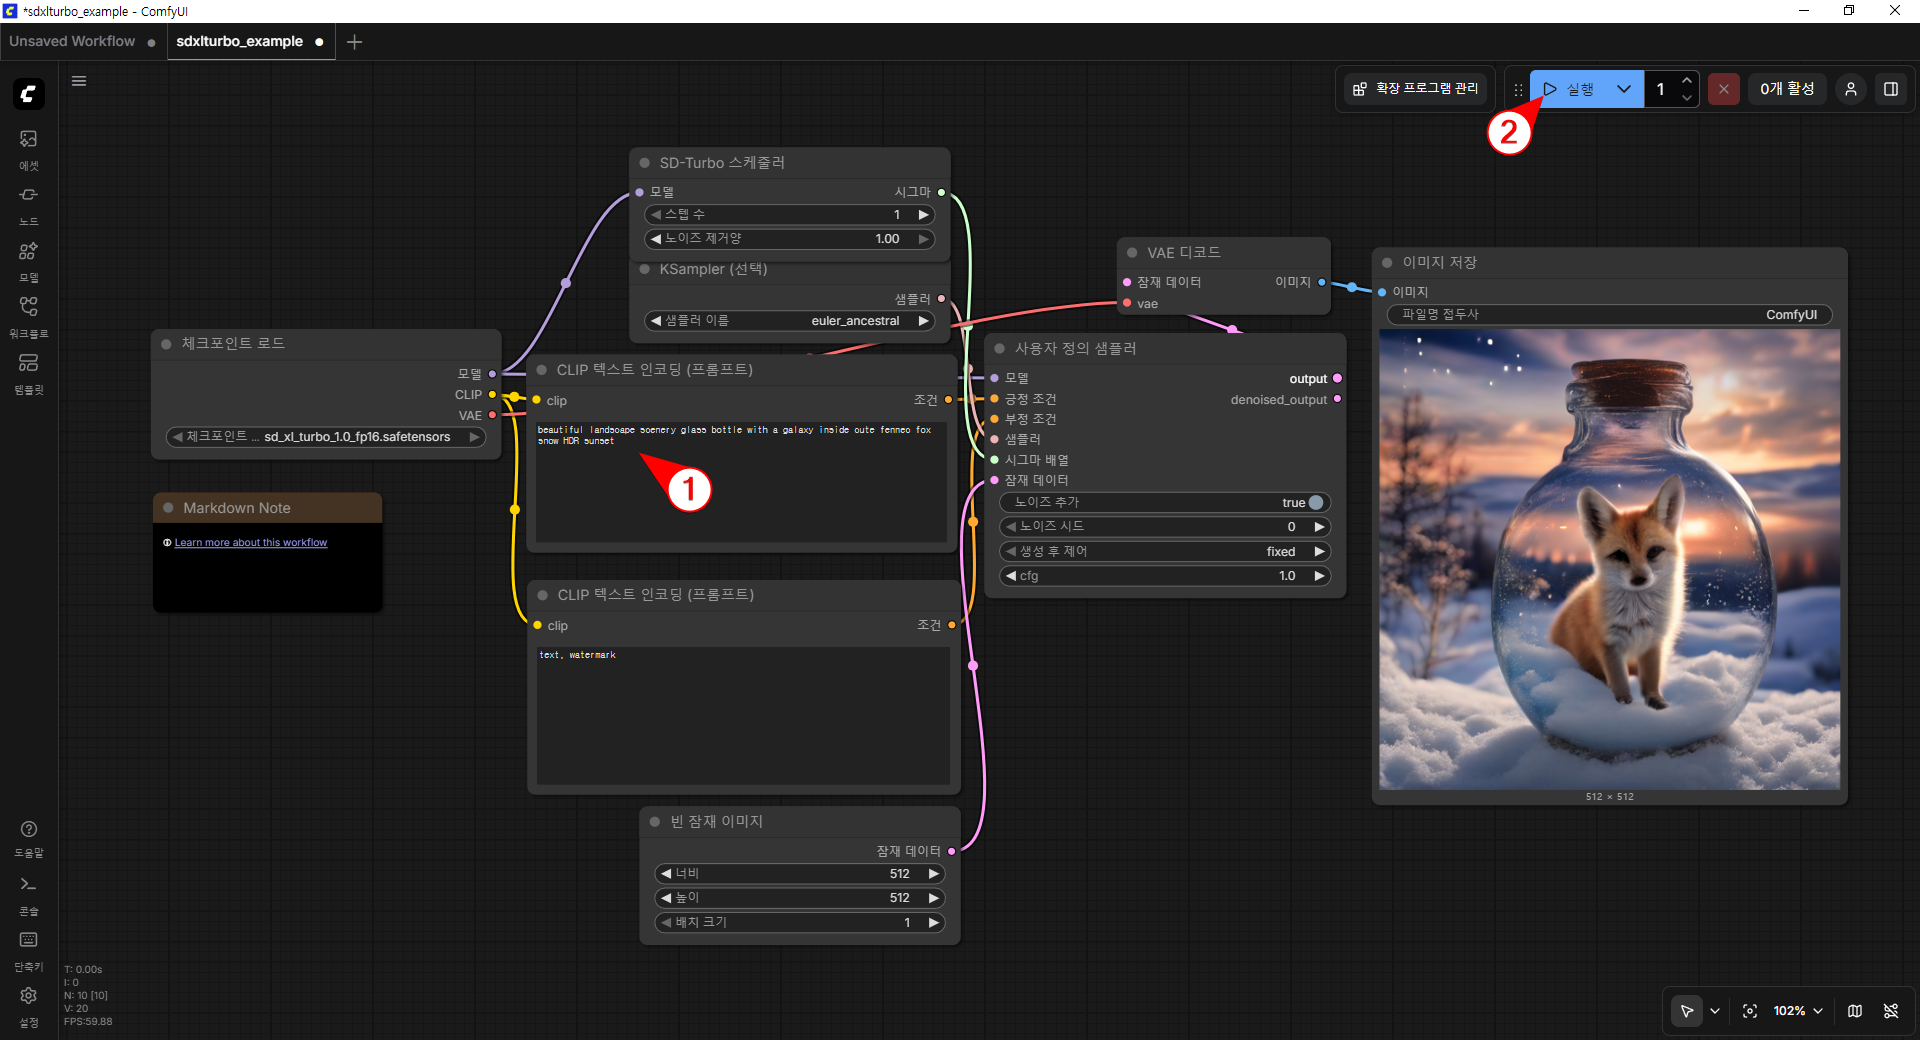
Task: Open the Model library sidebar icon
Action: (28, 259)
